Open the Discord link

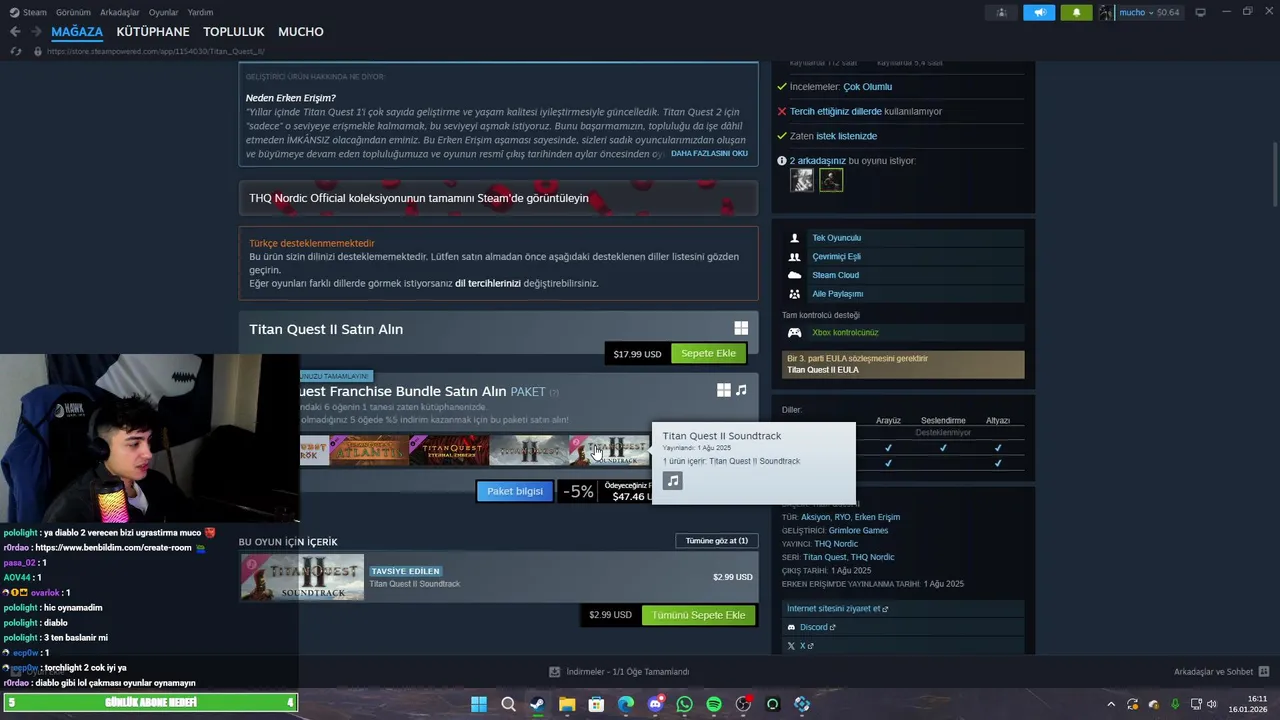coord(817,627)
